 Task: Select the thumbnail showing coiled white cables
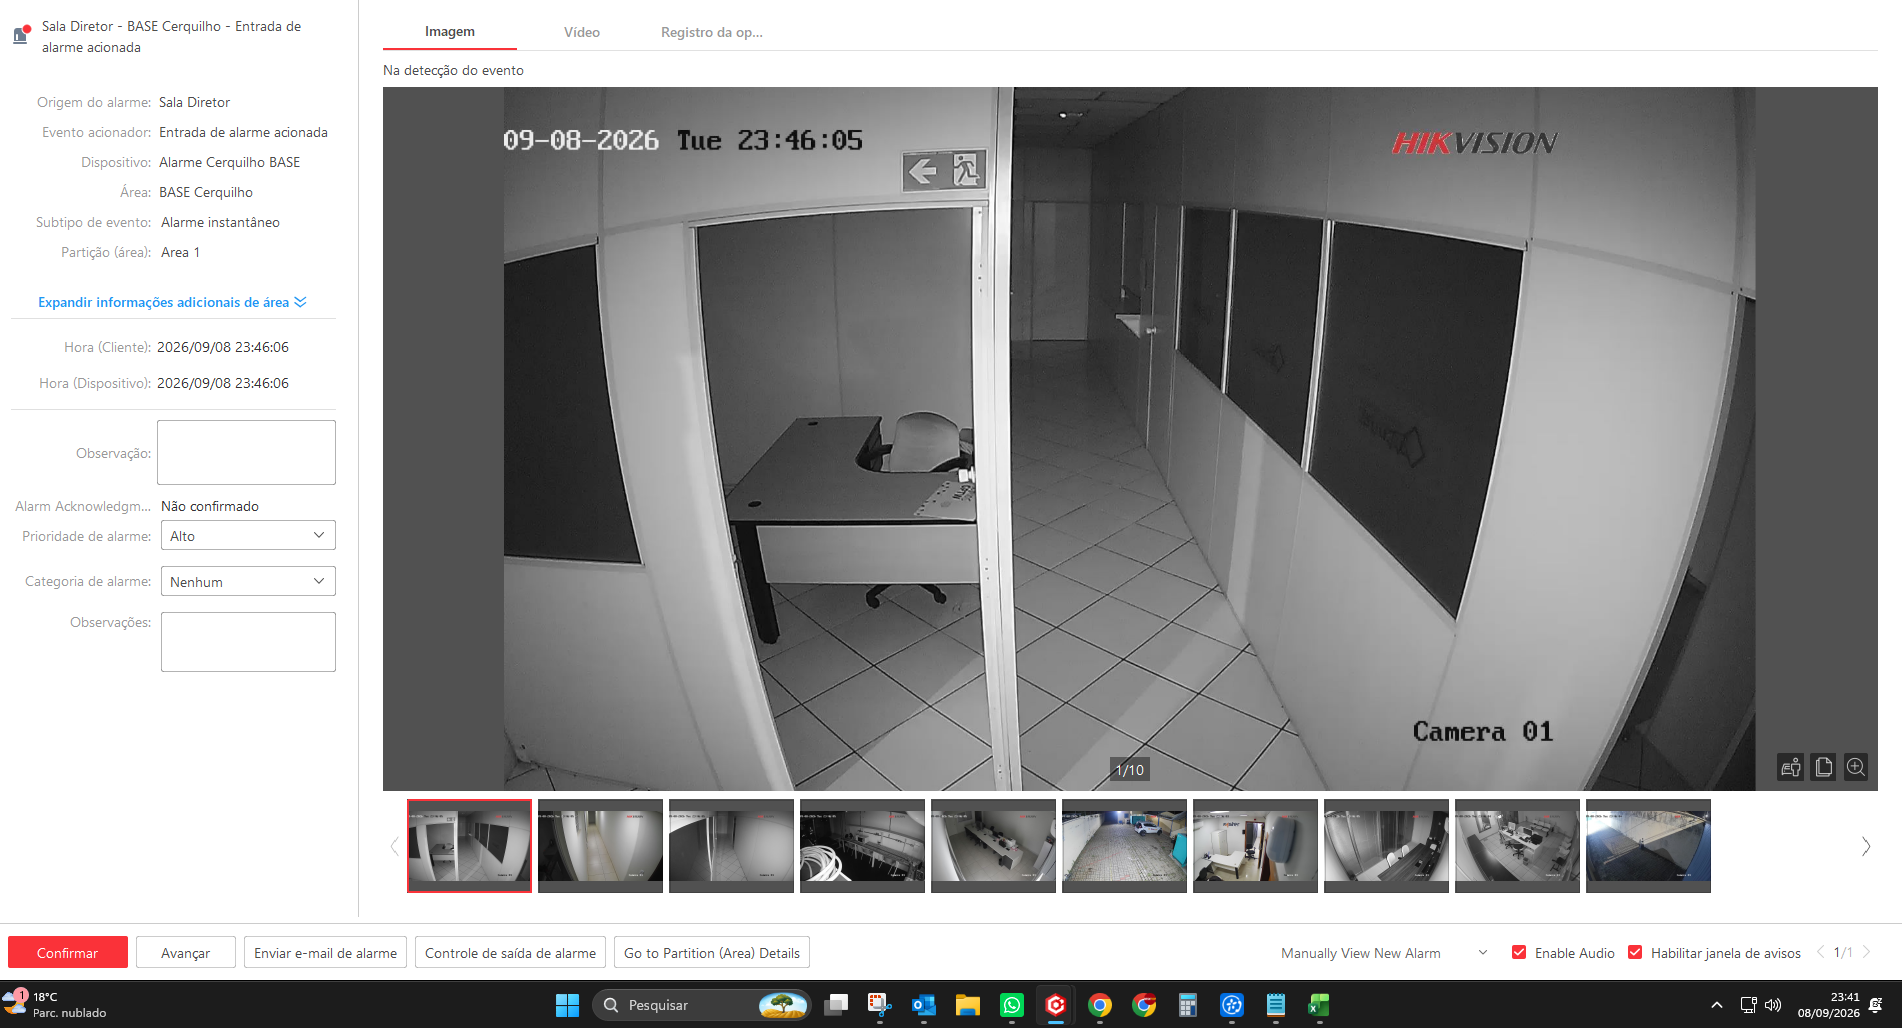click(862, 846)
